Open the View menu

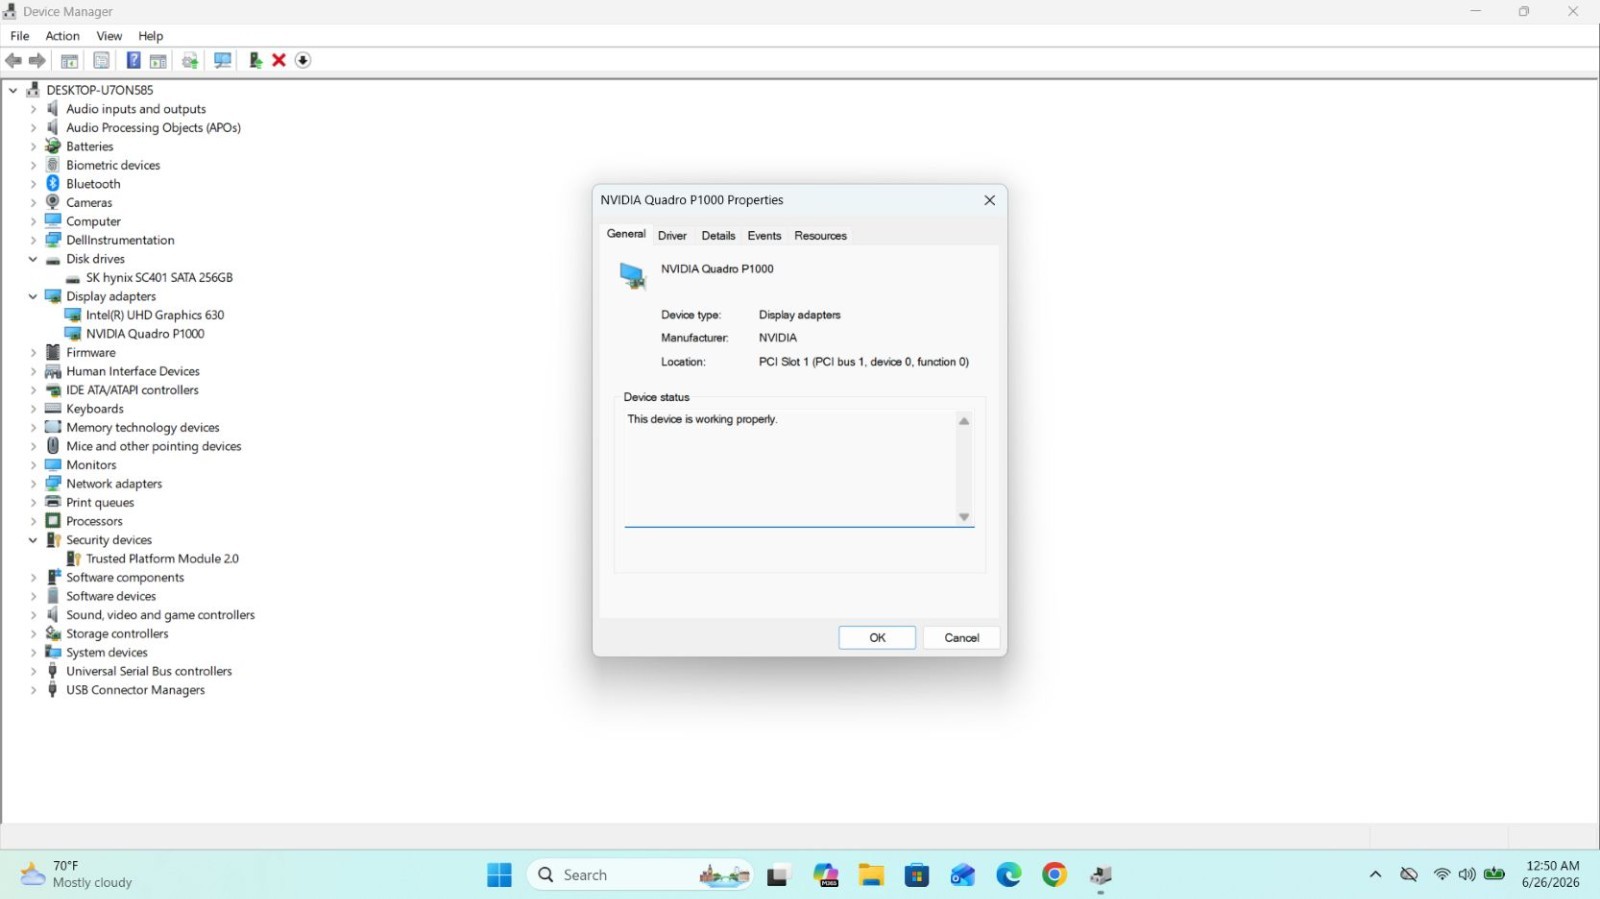[x=109, y=36]
